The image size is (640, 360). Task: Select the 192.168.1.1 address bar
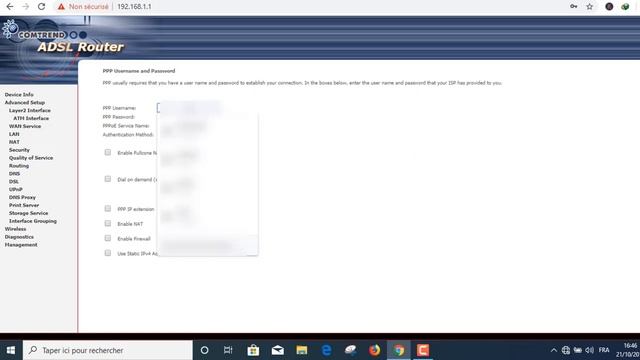point(134,7)
